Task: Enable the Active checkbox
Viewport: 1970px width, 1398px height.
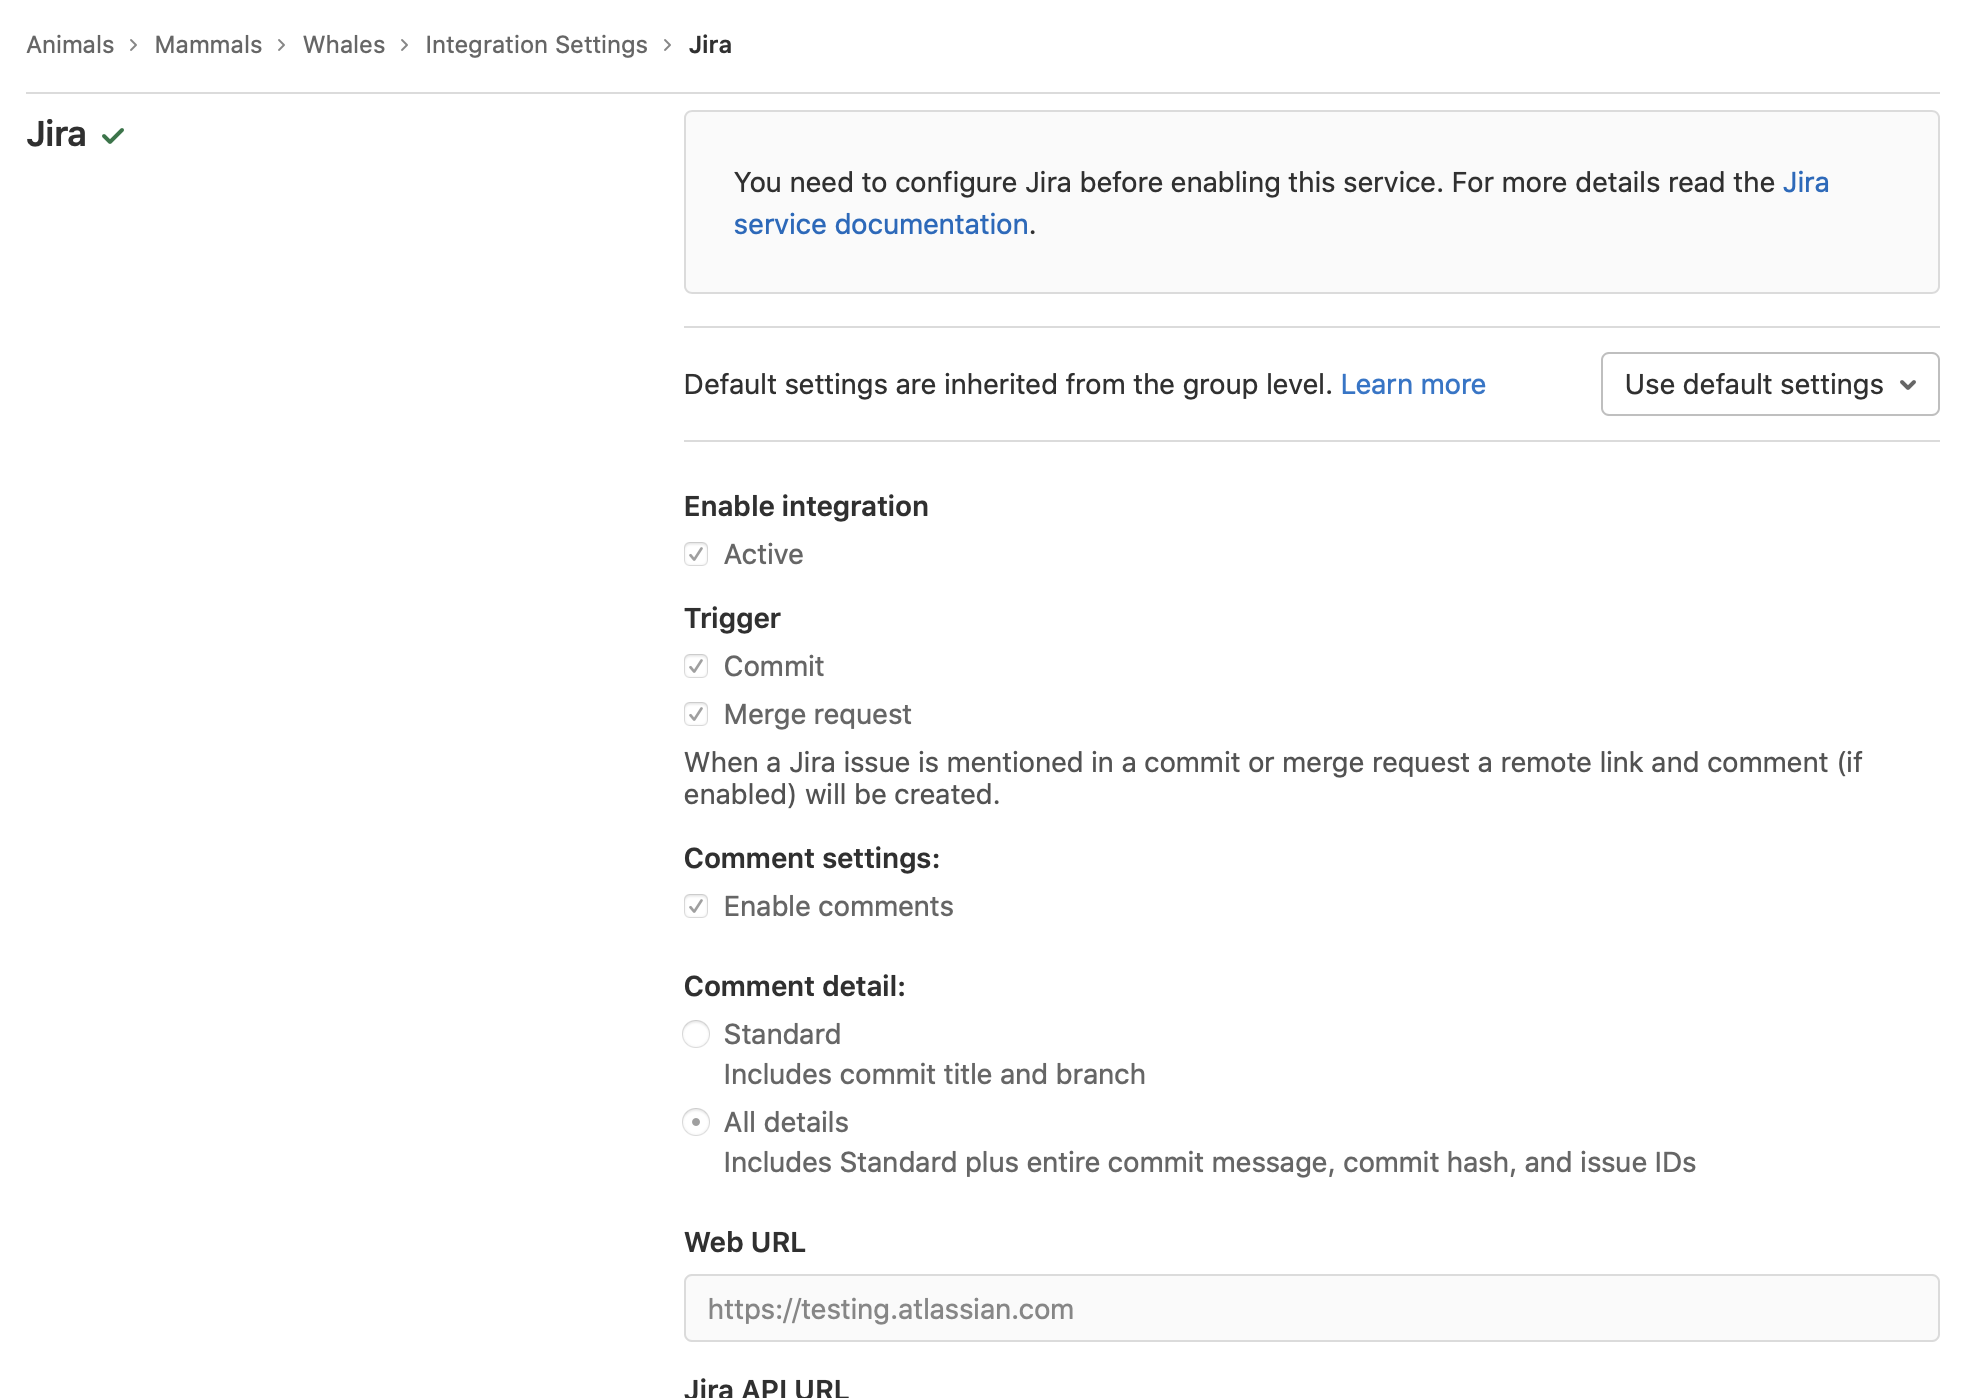Action: [x=696, y=554]
